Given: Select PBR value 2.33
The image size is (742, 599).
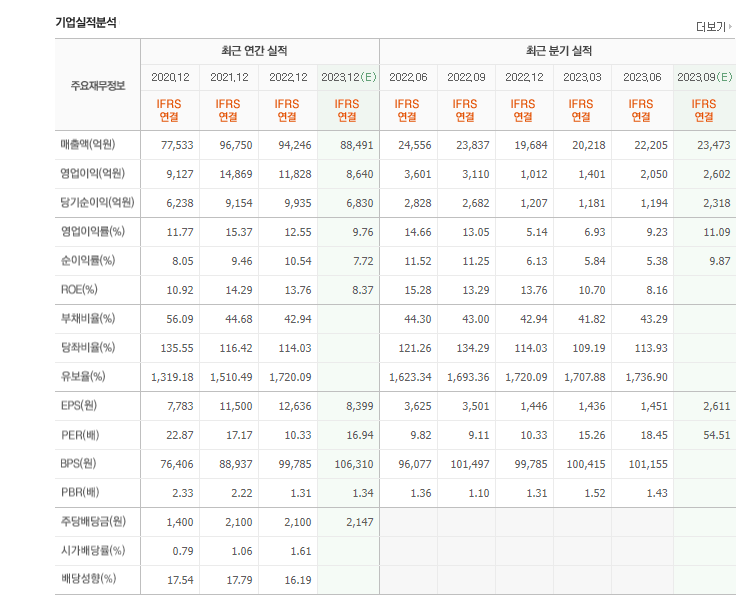Looking at the screenshot, I should tap(183, 493).
